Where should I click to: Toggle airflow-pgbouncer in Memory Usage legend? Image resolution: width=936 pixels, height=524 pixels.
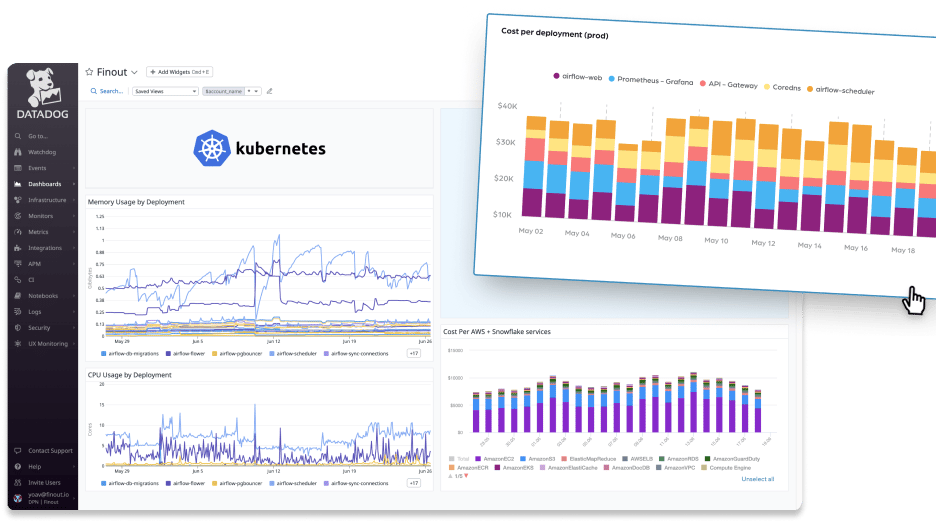tap(238, 354)
